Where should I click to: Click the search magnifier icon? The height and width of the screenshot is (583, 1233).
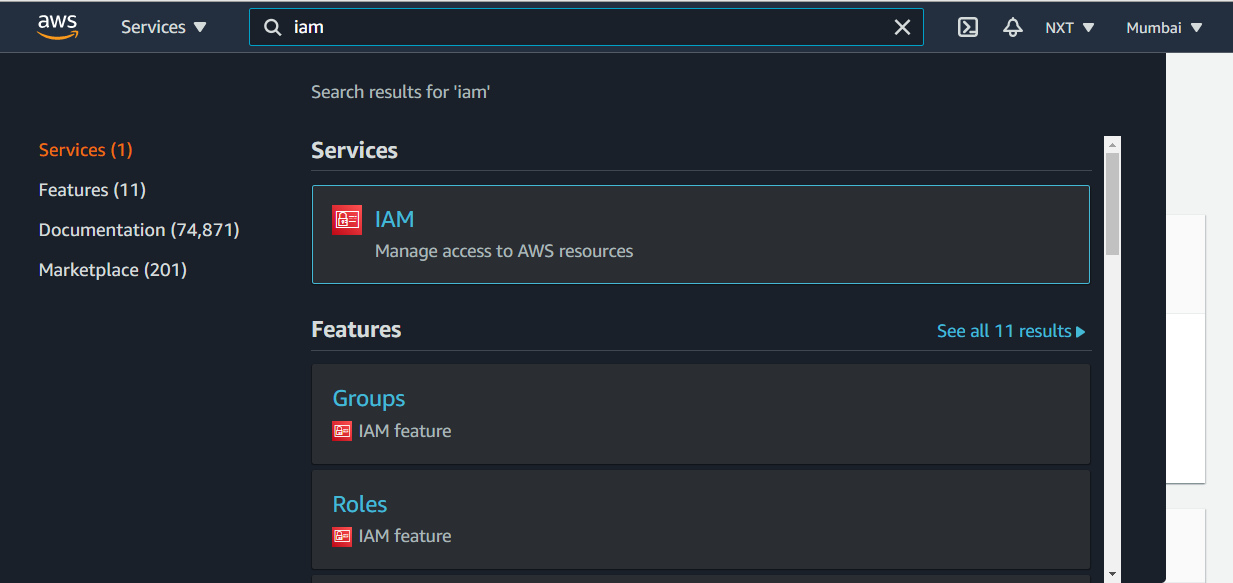(x=272, y=27)
